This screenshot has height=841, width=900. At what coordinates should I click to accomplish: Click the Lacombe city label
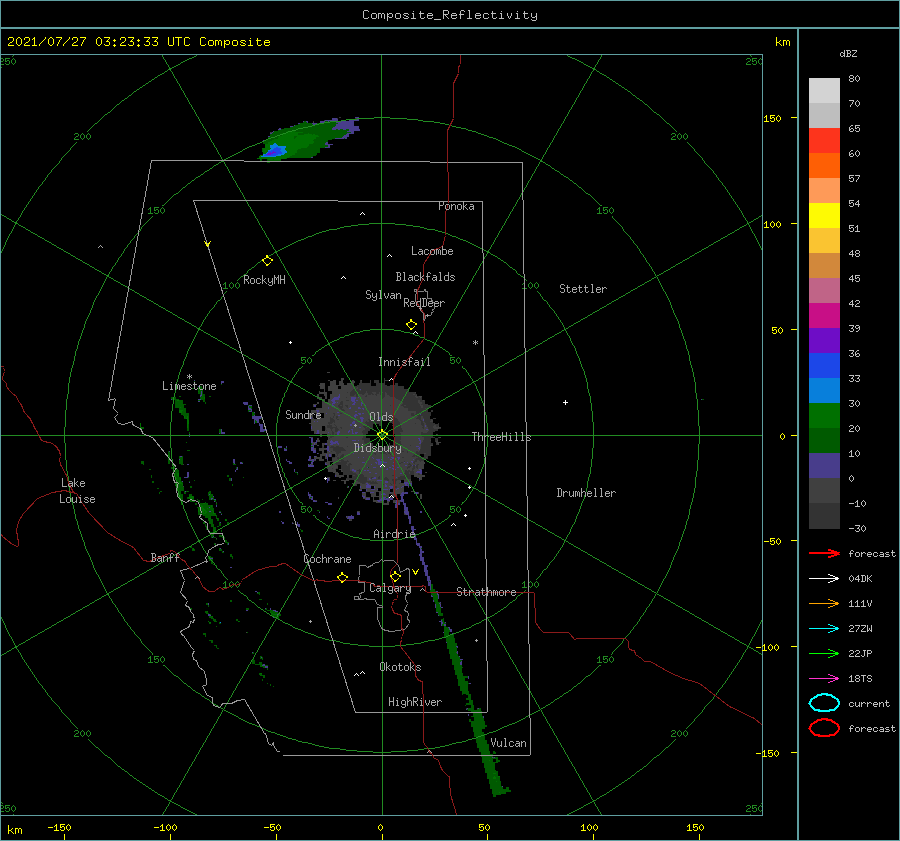pos(432,251)
